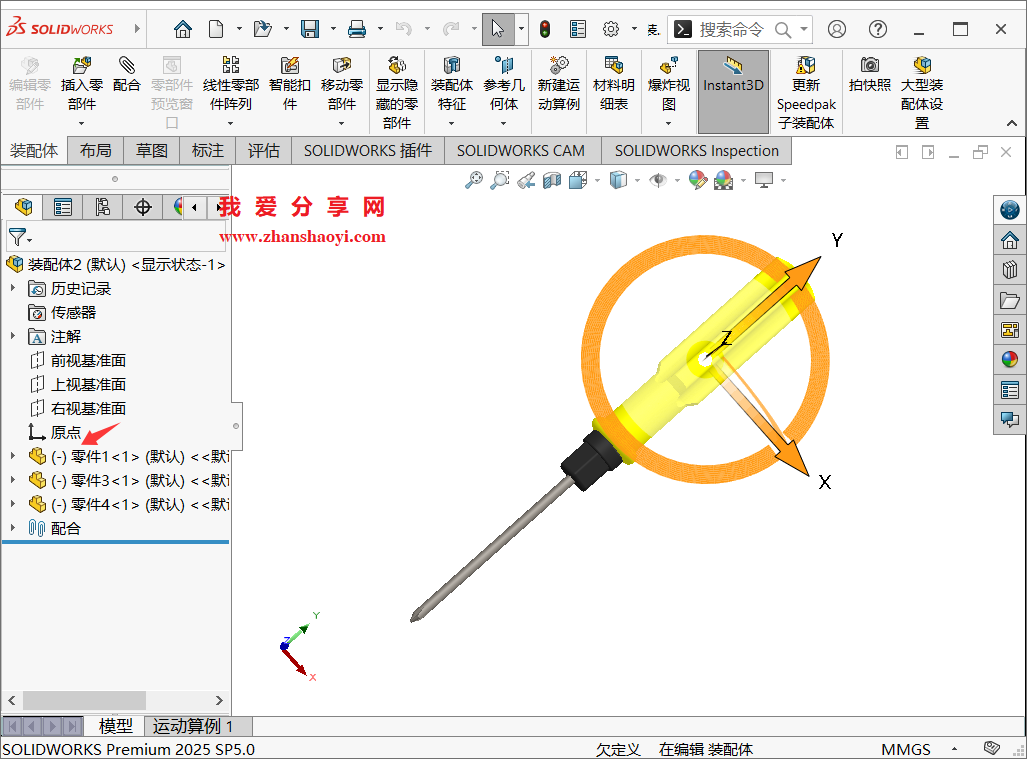Open the 插入零部件 dropdown arrow
Image resolution: width=1027 pixels, height=759 pixels.
click(81, 123)
